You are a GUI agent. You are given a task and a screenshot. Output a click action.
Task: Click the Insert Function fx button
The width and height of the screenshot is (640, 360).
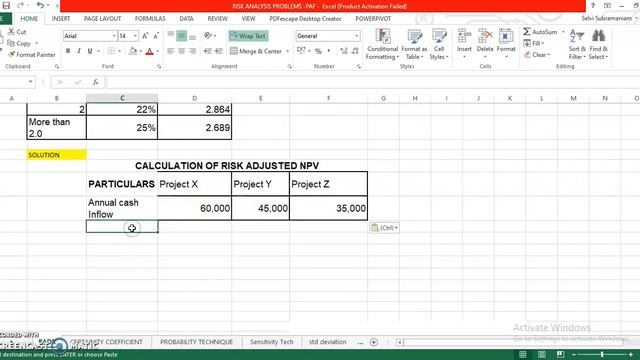95,82
